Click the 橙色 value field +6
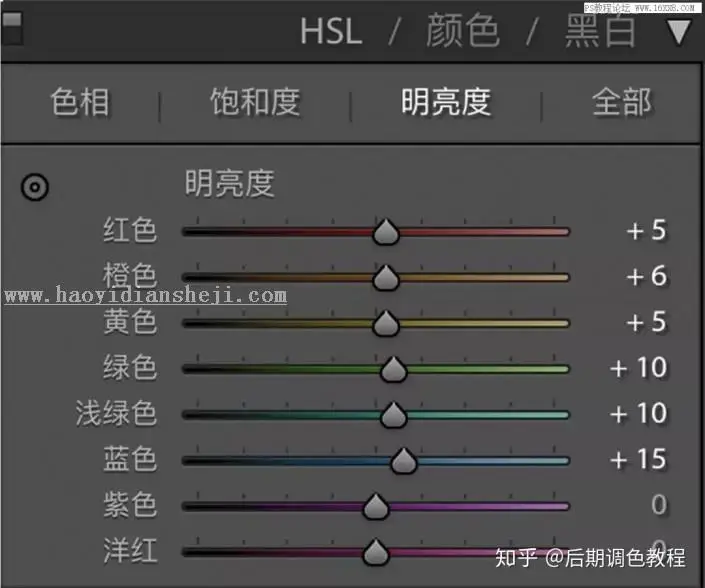 coord(647,276)
